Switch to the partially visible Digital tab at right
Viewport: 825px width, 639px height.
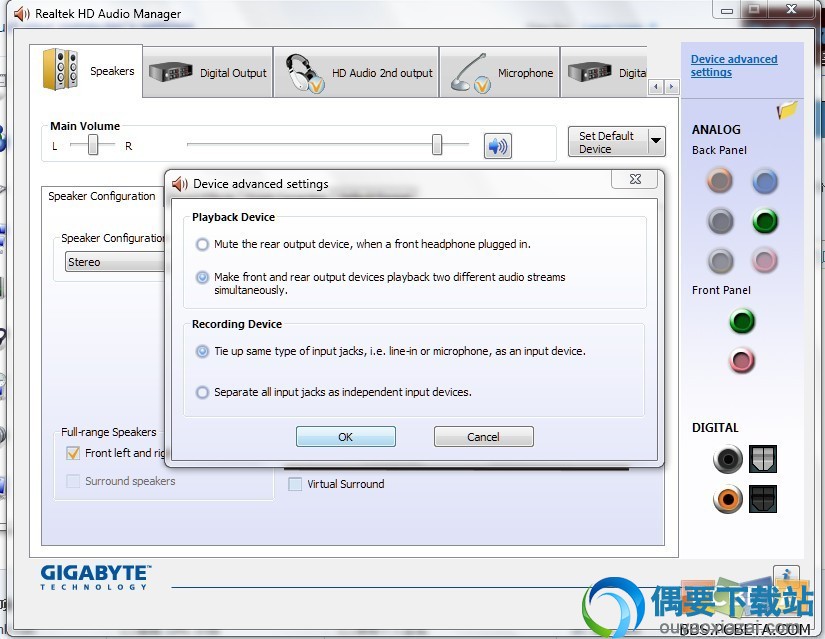point(604,73)
